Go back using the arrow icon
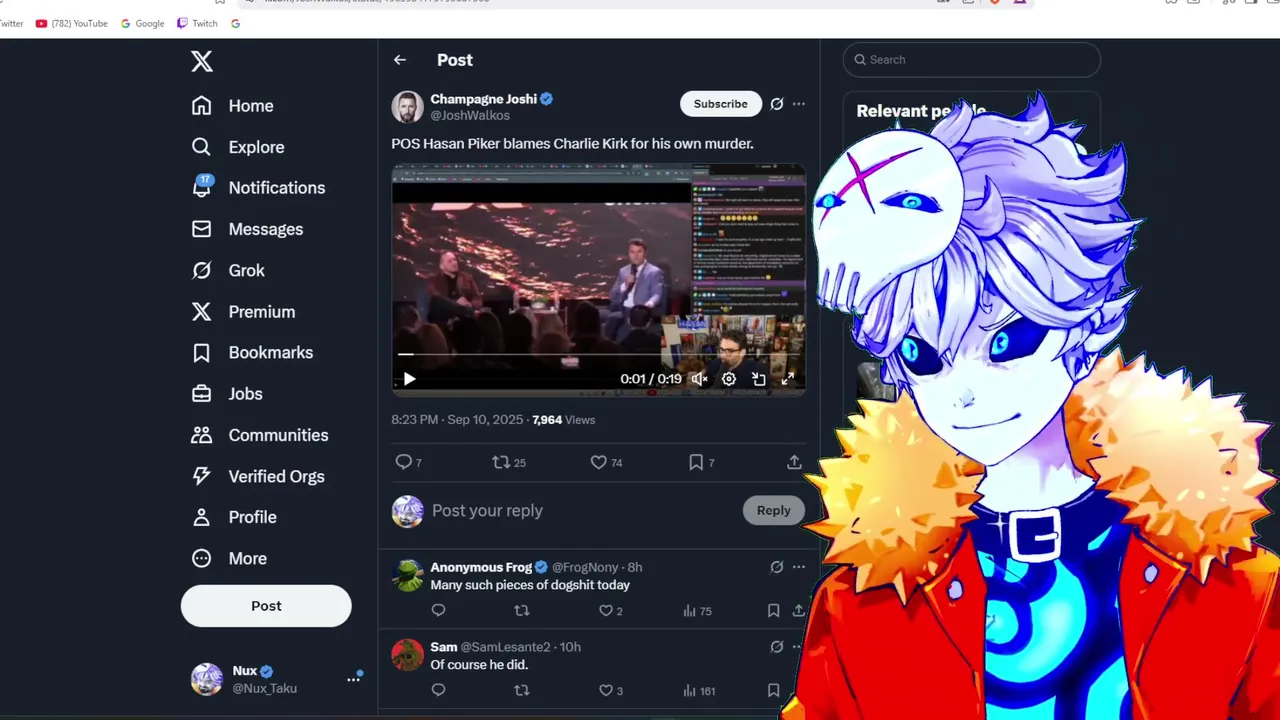The height and width of the screenshot is (720, 1280). point(400,60)
